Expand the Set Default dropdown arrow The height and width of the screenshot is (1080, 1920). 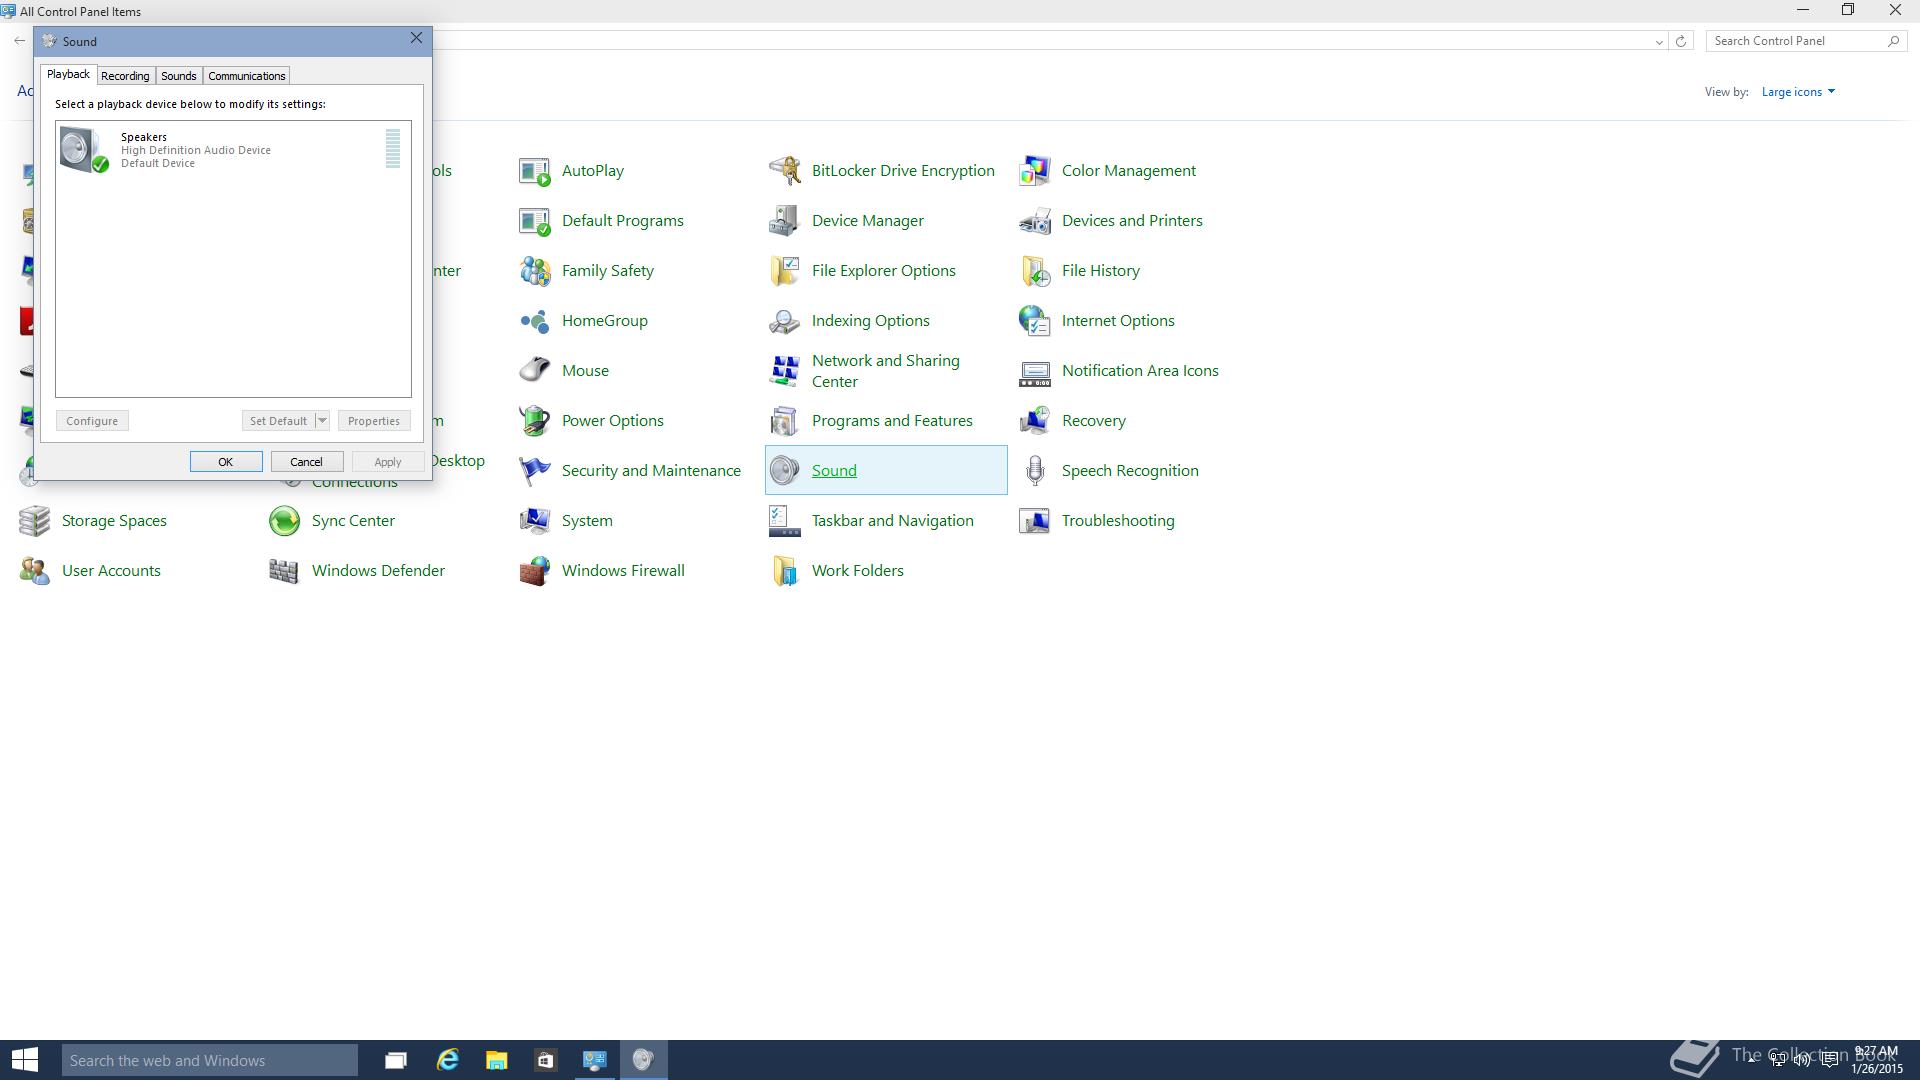click(x=322, y=421)
